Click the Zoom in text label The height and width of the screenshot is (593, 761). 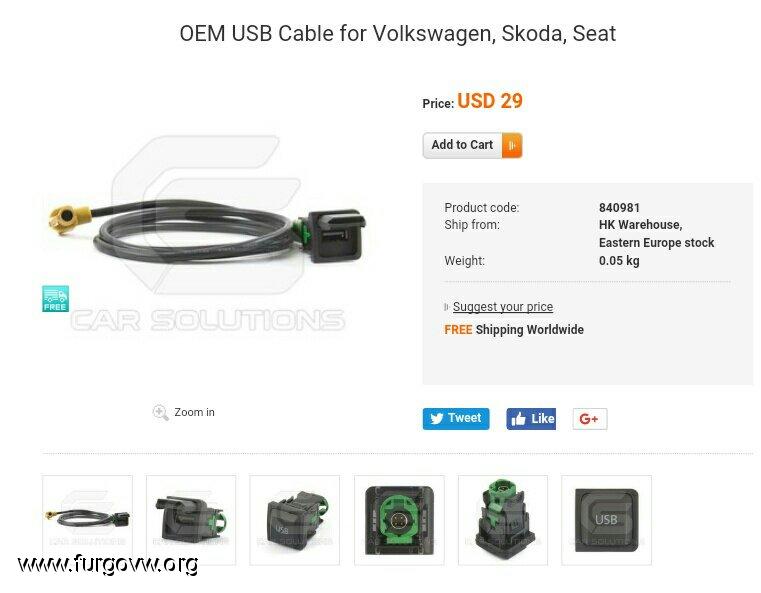click(194, 412)
